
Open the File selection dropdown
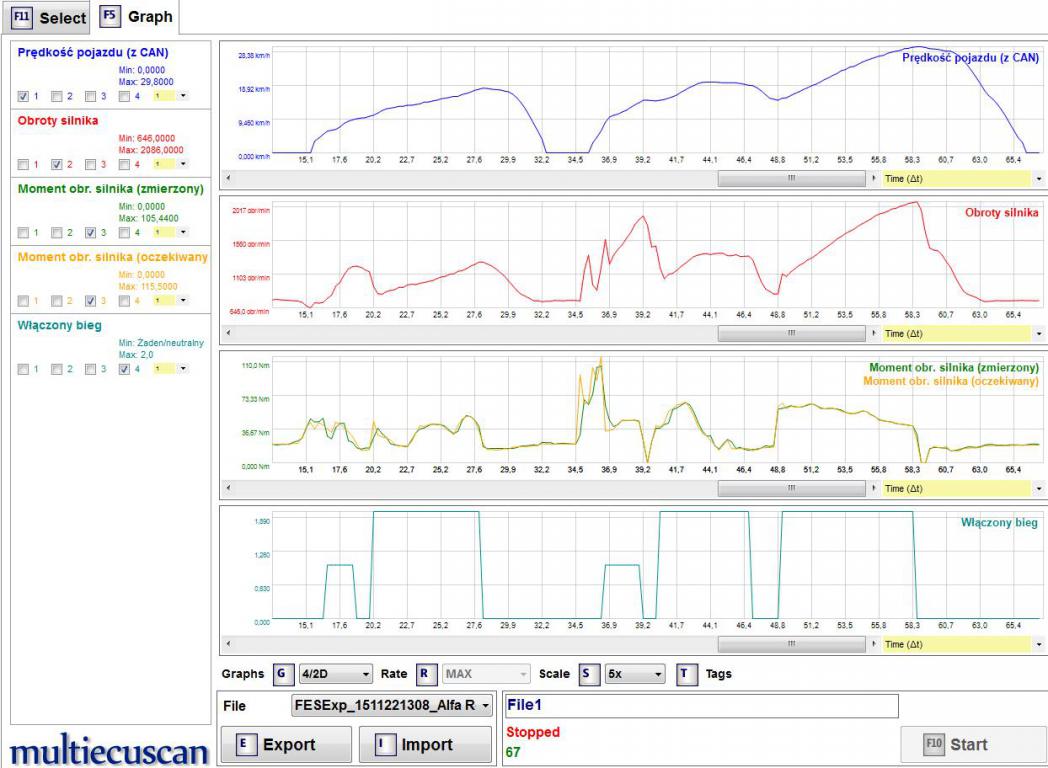(392, 707)
